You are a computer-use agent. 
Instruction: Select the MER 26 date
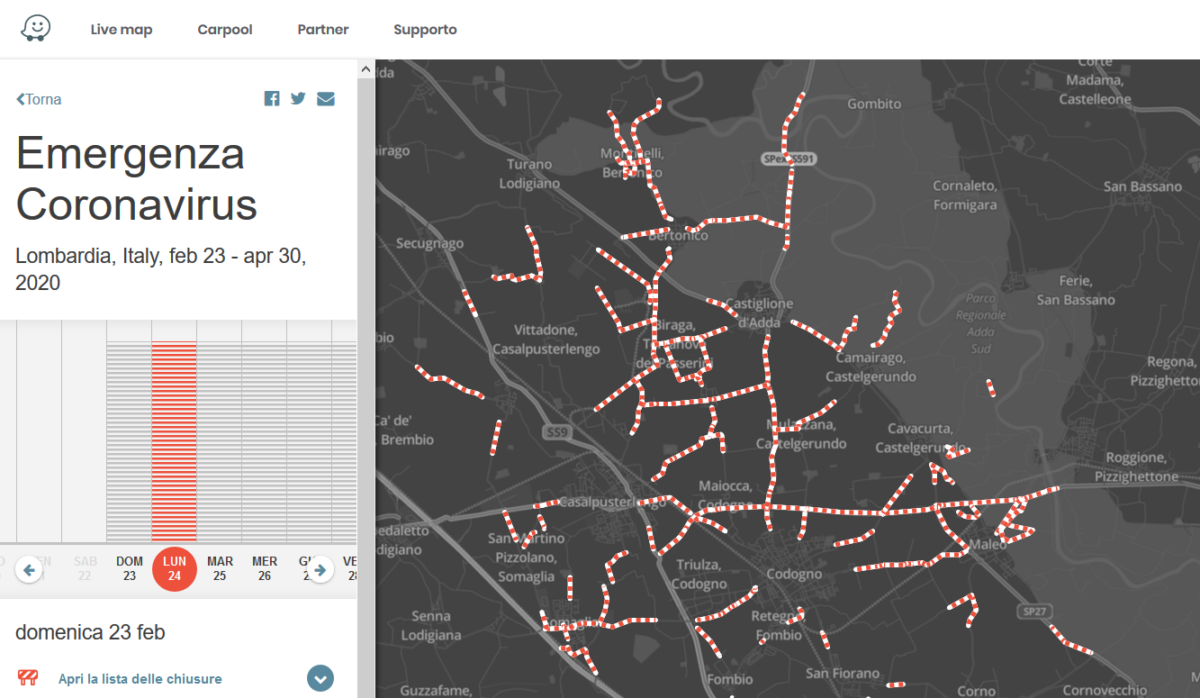264,569
